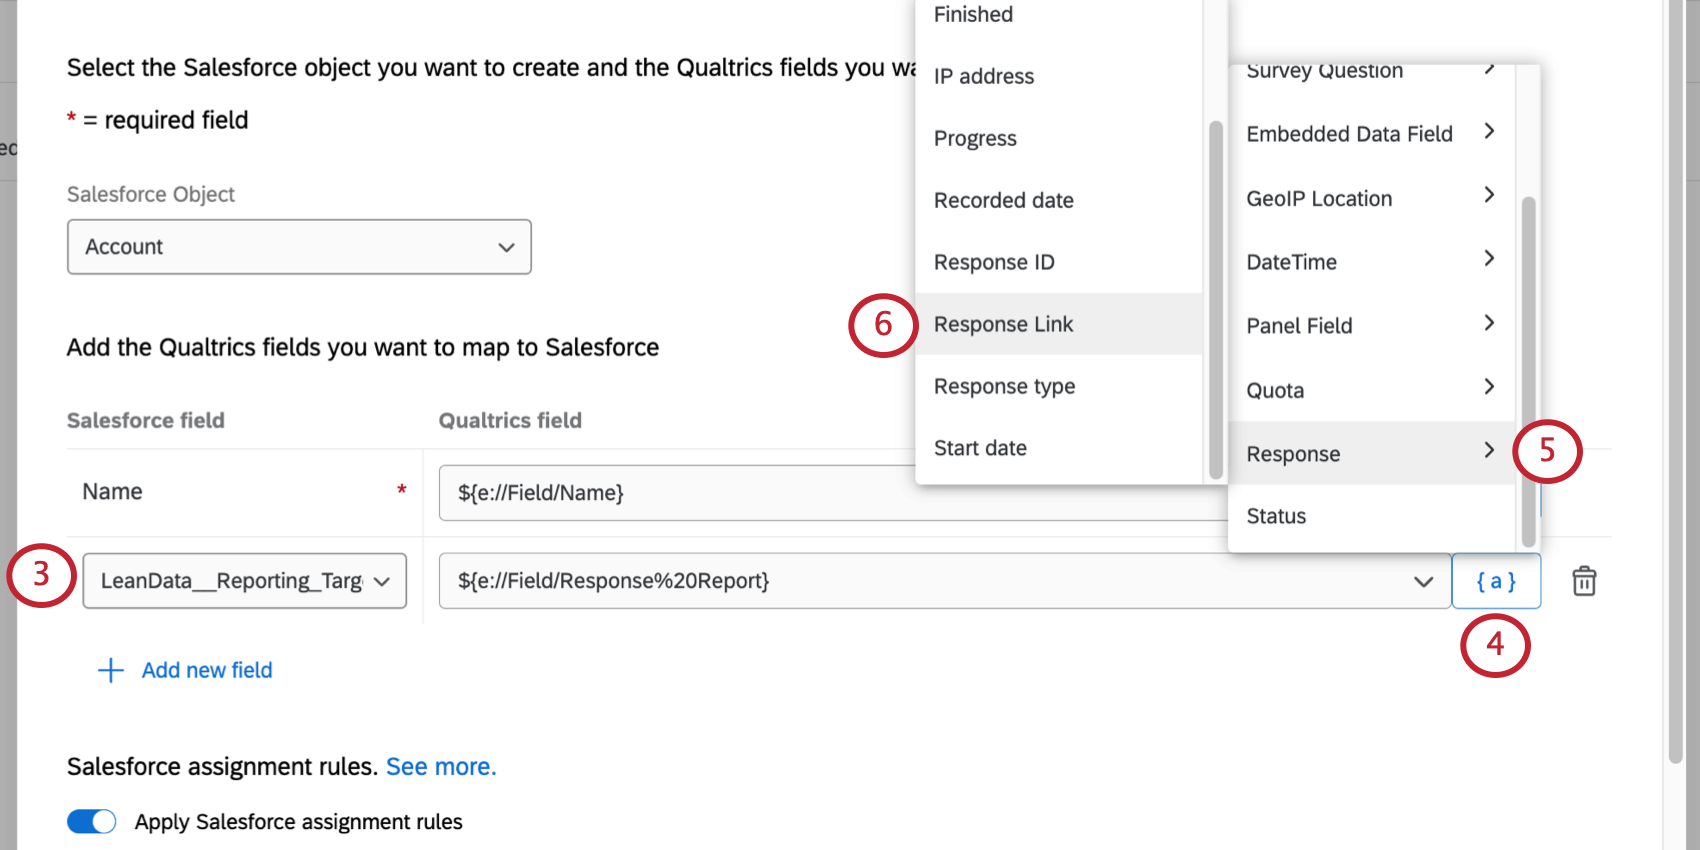Toggle Apply Salesforce assignment rules switch
Viewport: 1700px width, 850px height.
92,821
